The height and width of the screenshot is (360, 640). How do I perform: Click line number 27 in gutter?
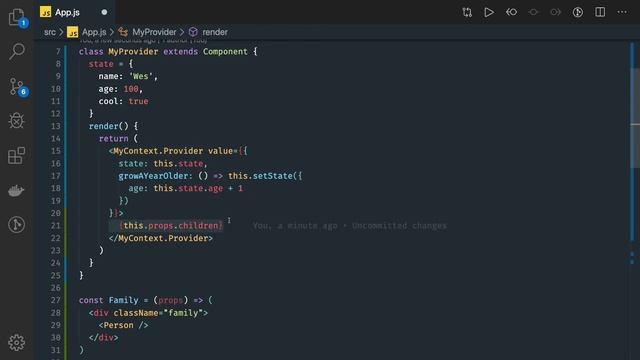pos(56,300)
